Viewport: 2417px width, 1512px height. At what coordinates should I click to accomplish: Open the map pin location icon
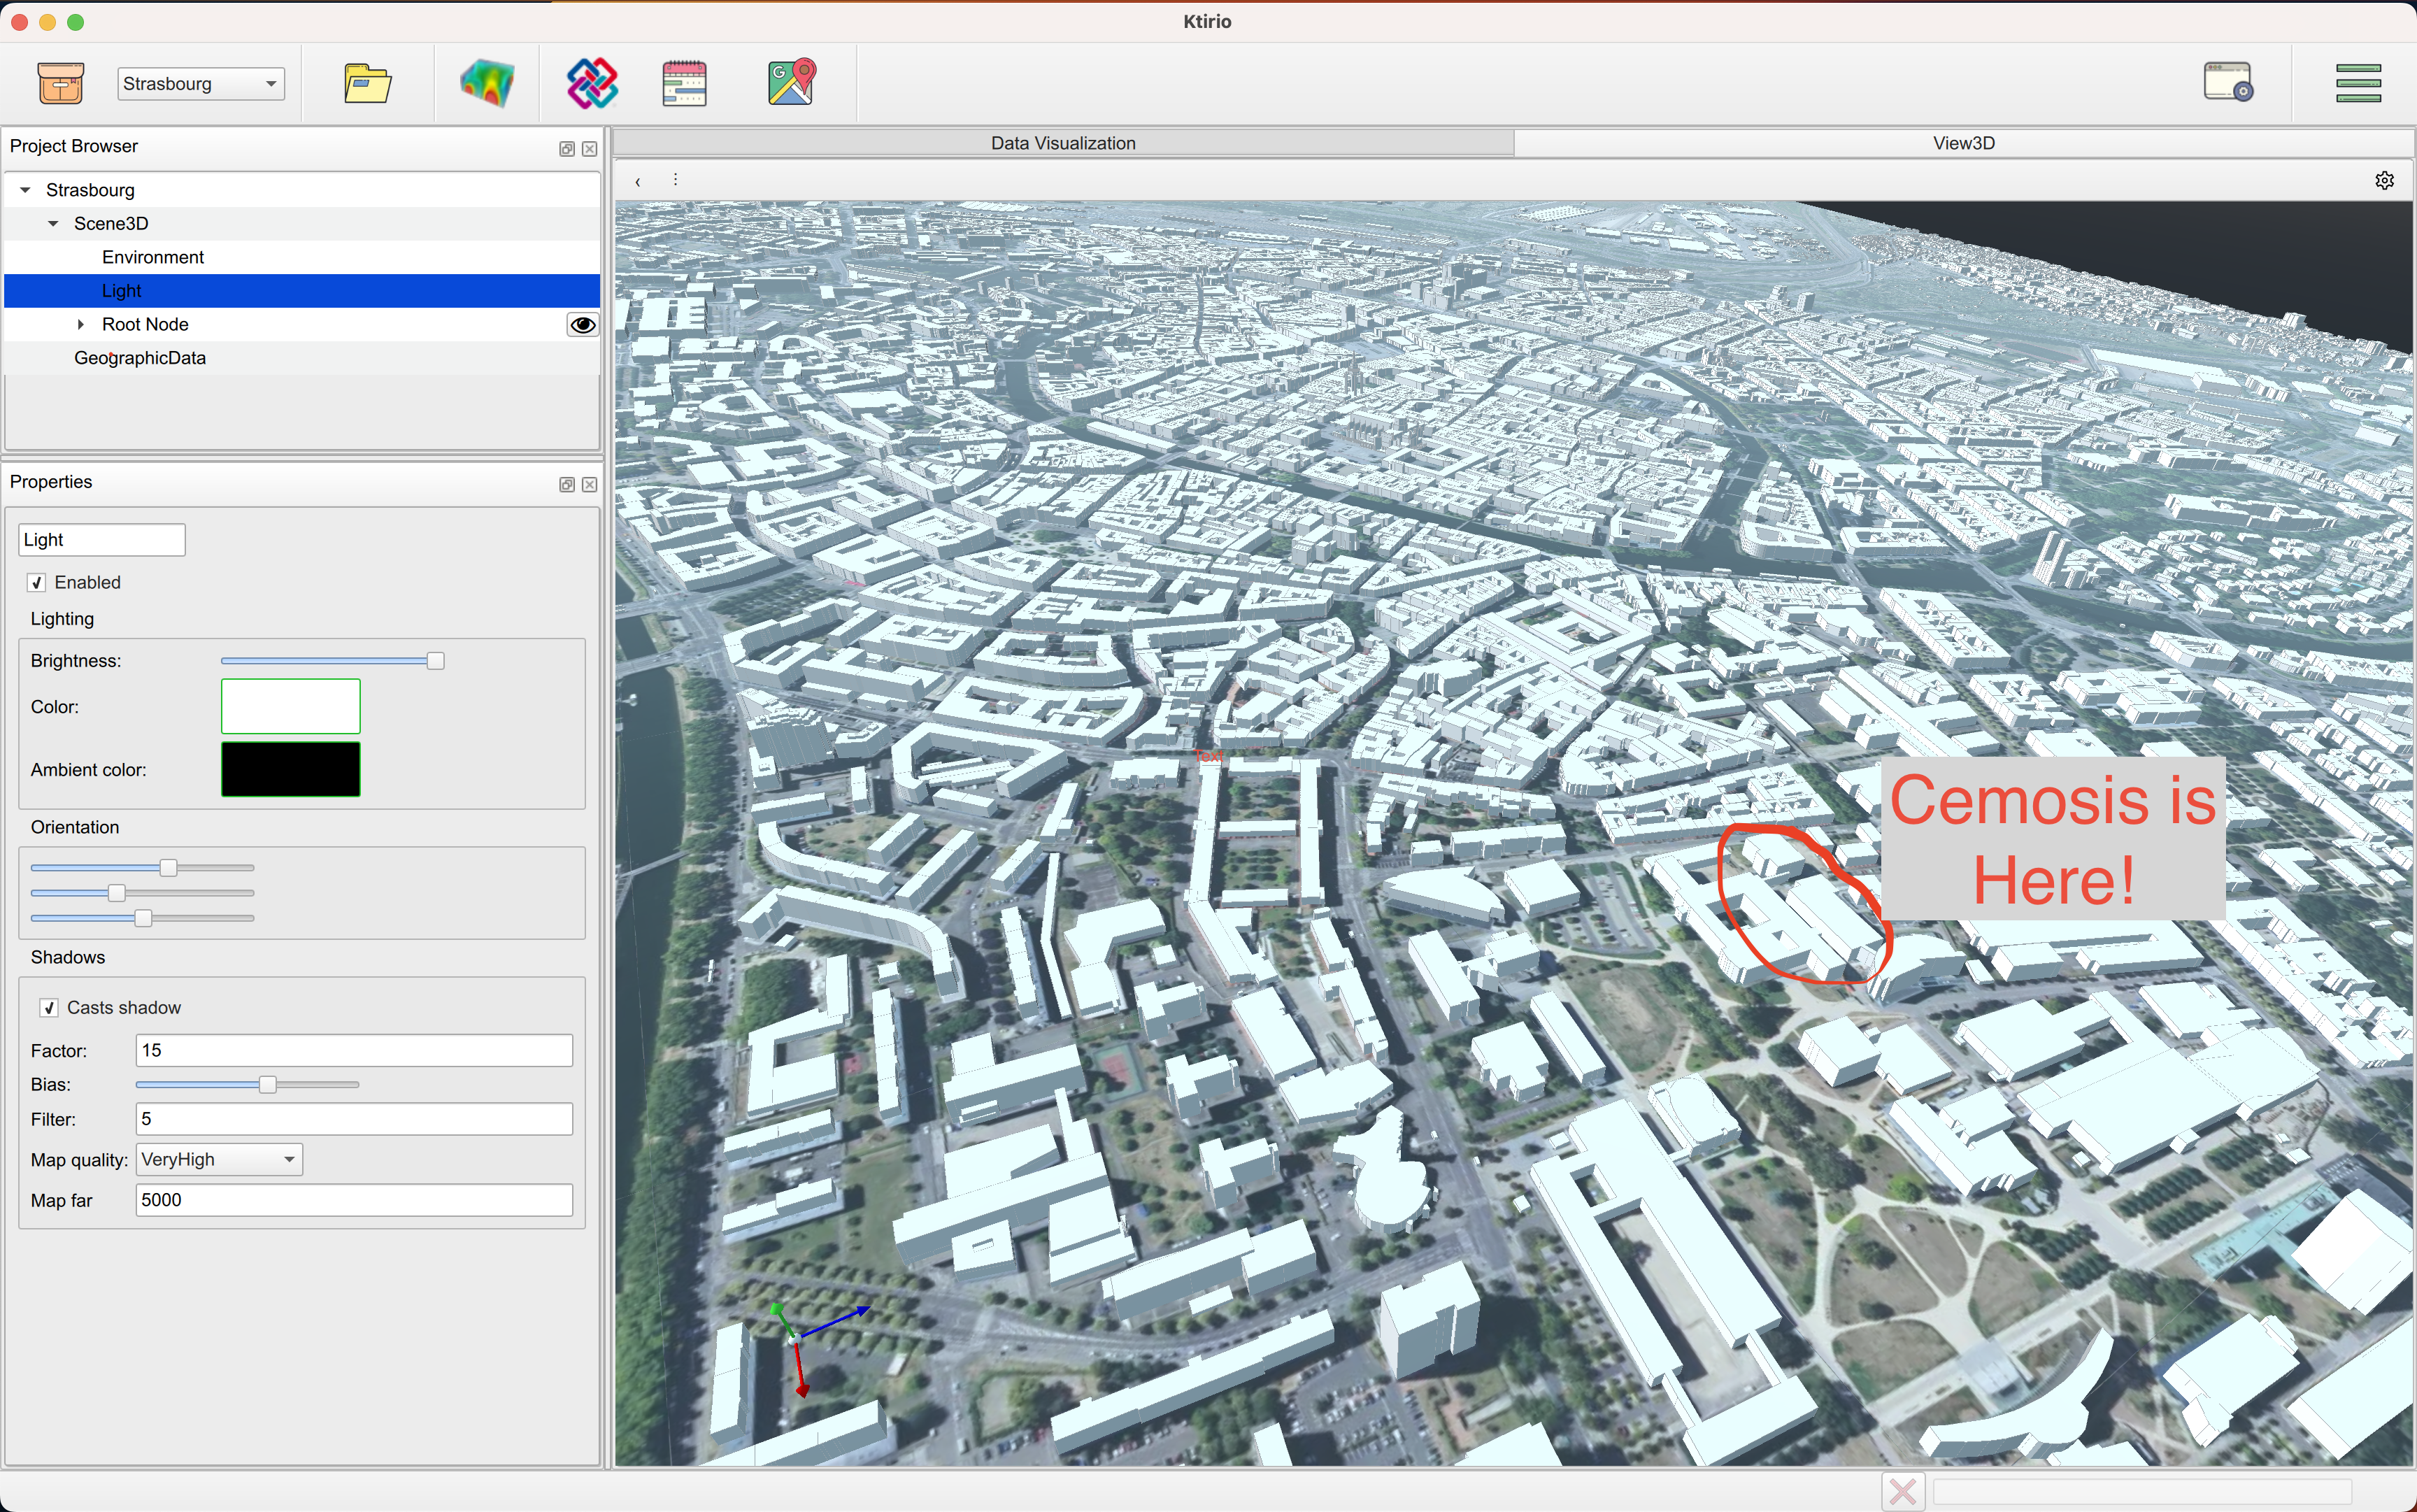(x=792, y=83)
